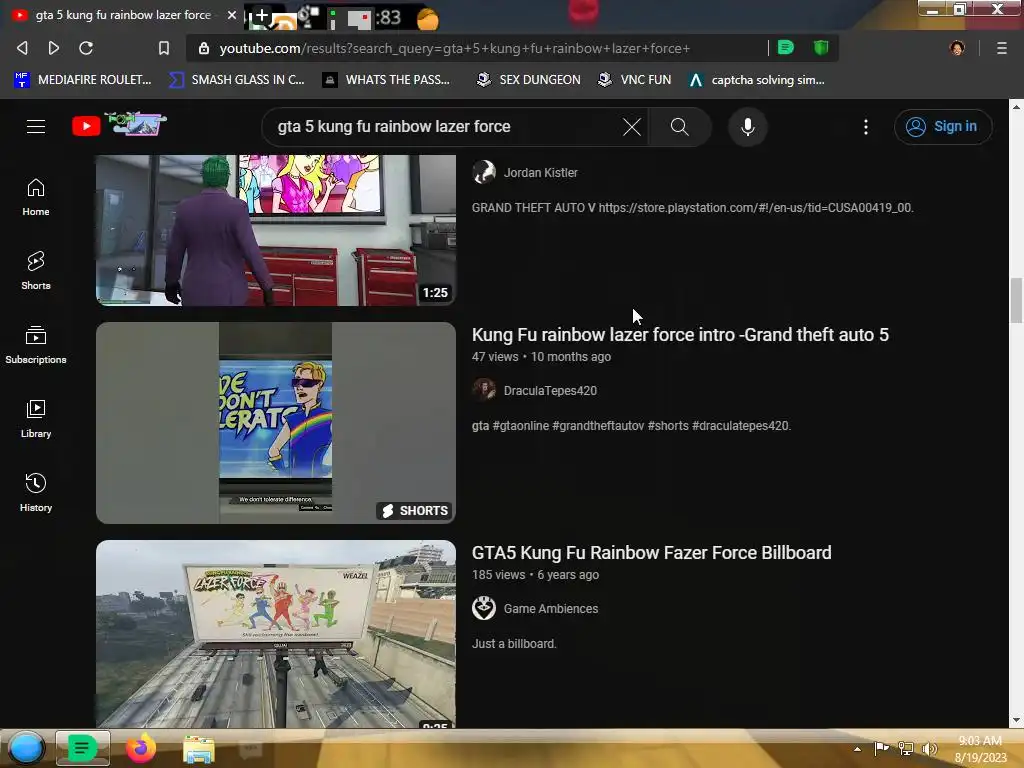Show hidden tray icons arrow

point(857,749)
